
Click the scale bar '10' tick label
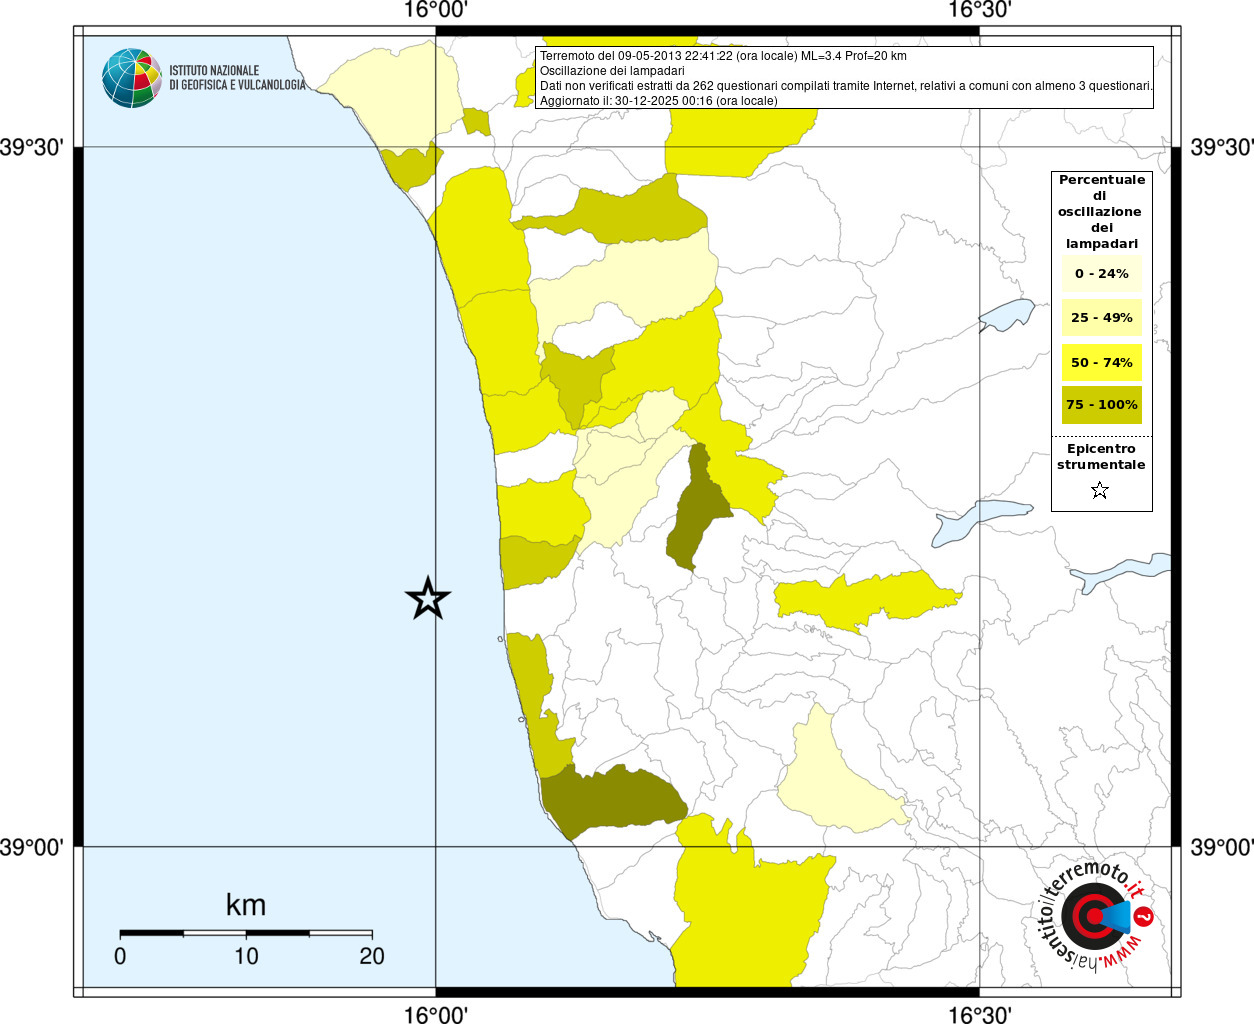pyautogui.click(x=246, y=956)
